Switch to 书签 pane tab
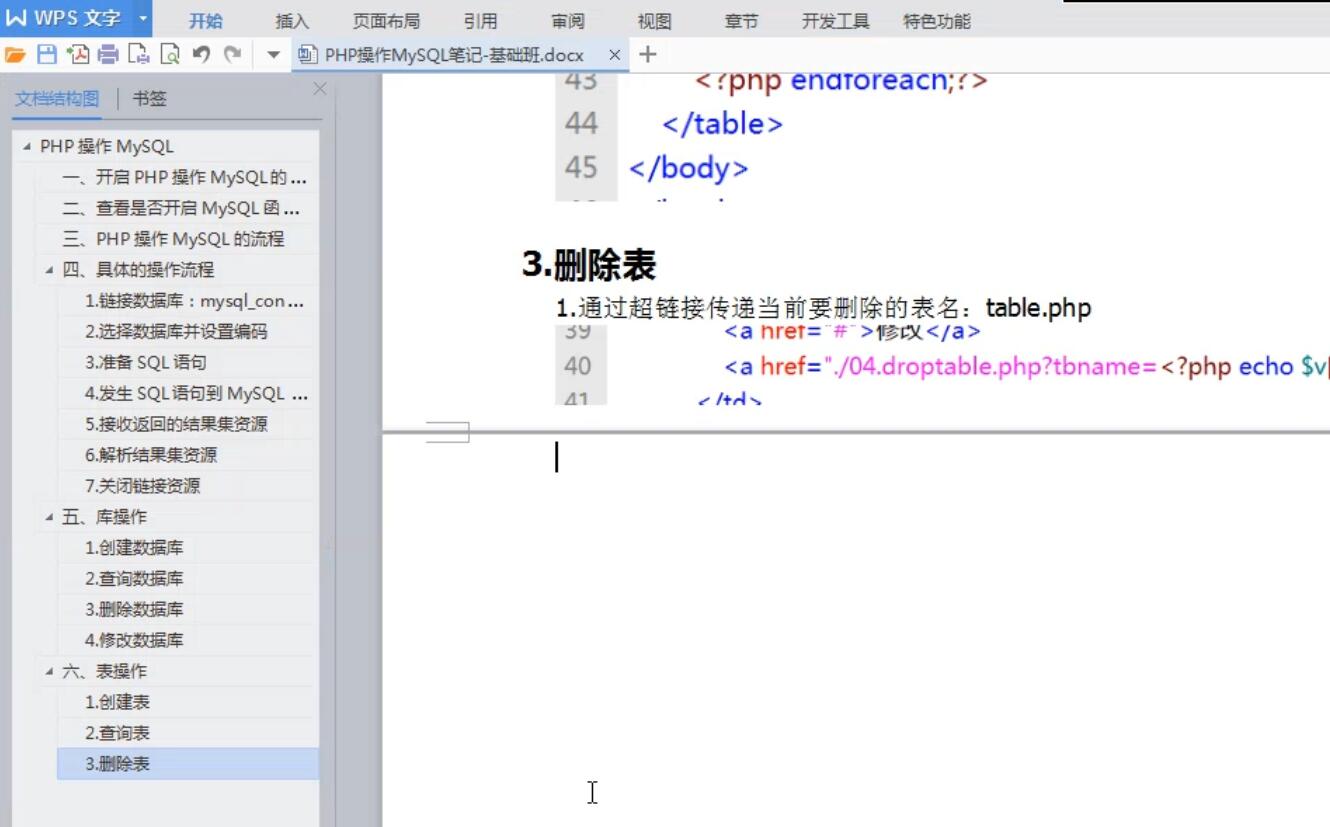Image resolution: width=1330 pixels, height=827 pixels. click(x=150, y=98)
